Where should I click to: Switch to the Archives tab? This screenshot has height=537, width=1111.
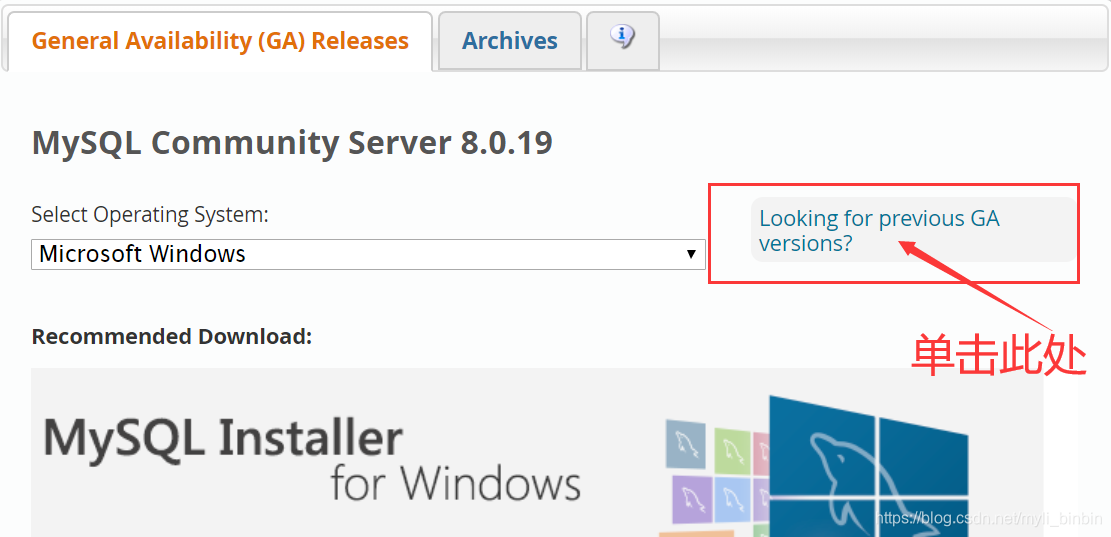[509, 41]
